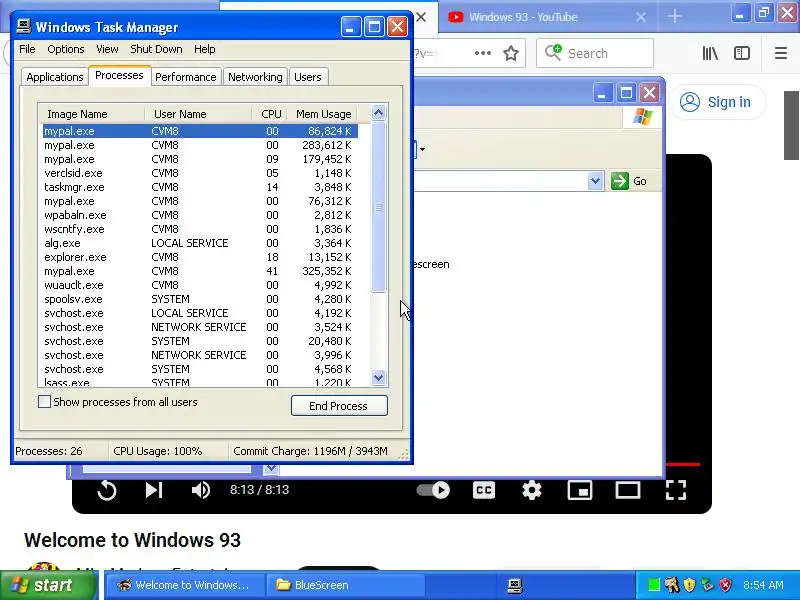The image size is (800, 600).
Task: Open the Task Manager Options menu
Action: [66, 49]
